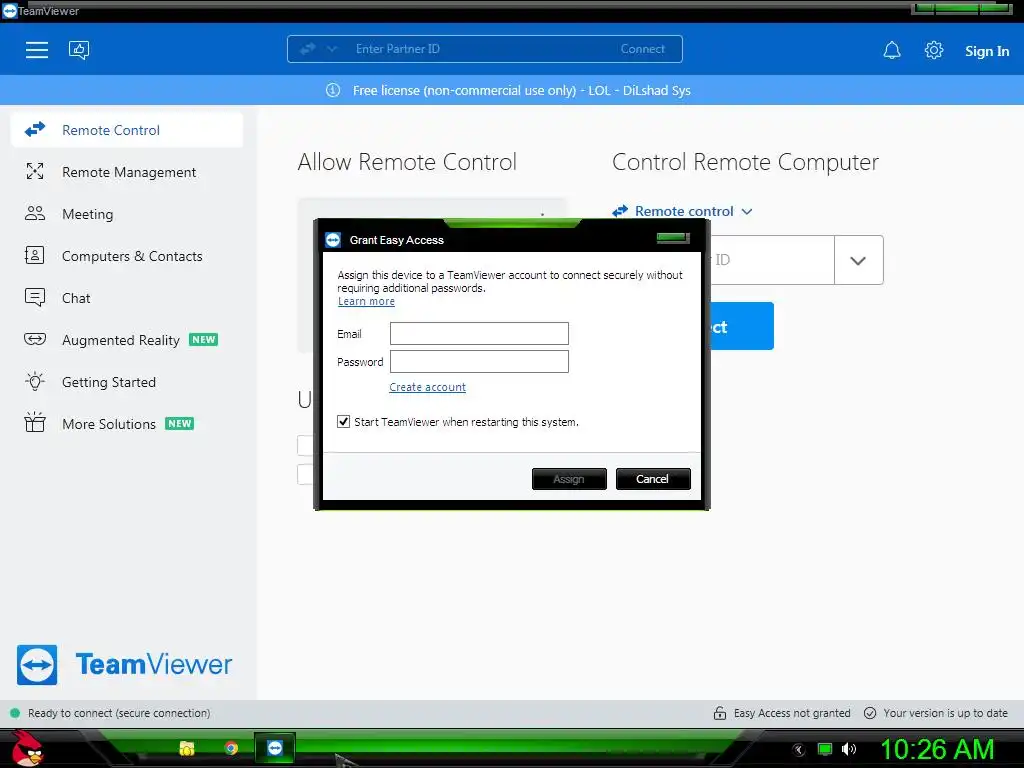This screenshot has width=1024, height=768.
Task: Click Cancel in Grant Easy Access dialog
Action: (652, 479)
